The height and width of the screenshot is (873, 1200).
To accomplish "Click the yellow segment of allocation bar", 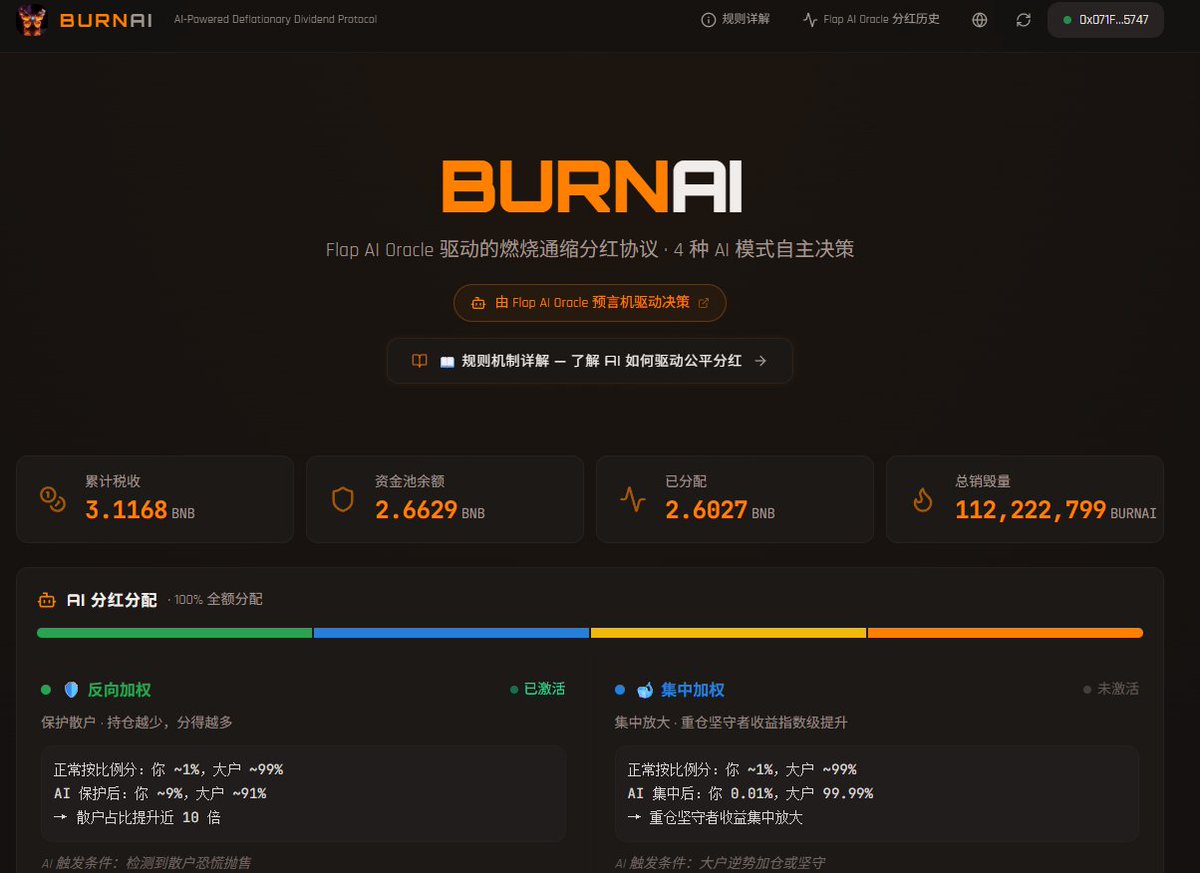I will (728, 633).
